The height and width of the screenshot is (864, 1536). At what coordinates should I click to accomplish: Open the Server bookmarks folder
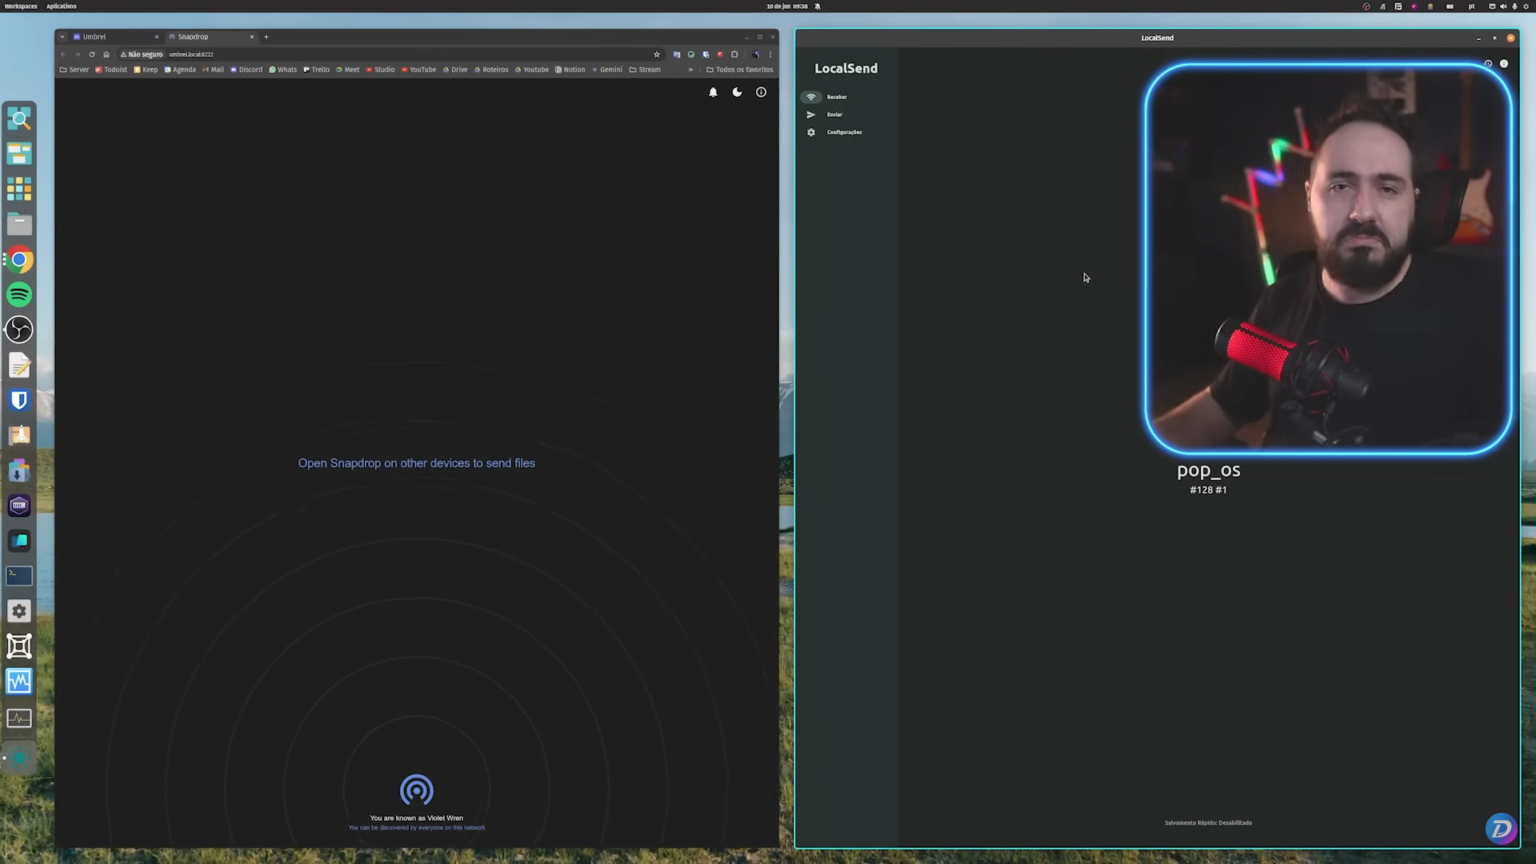coord(74,70)
